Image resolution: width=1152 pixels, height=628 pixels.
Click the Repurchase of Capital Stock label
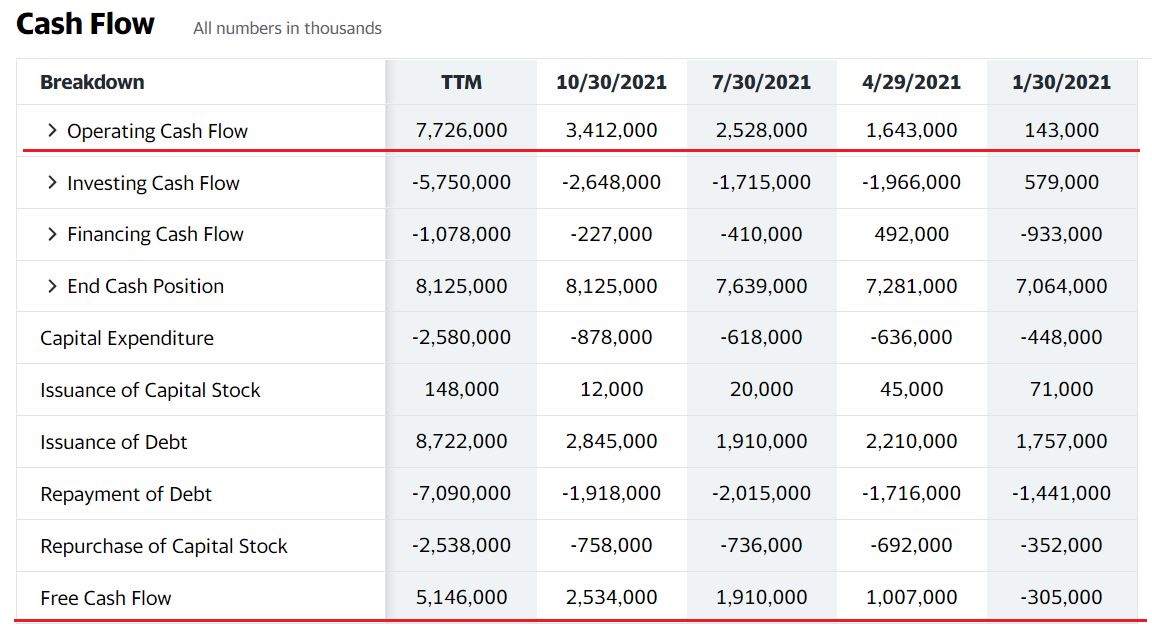164,546
